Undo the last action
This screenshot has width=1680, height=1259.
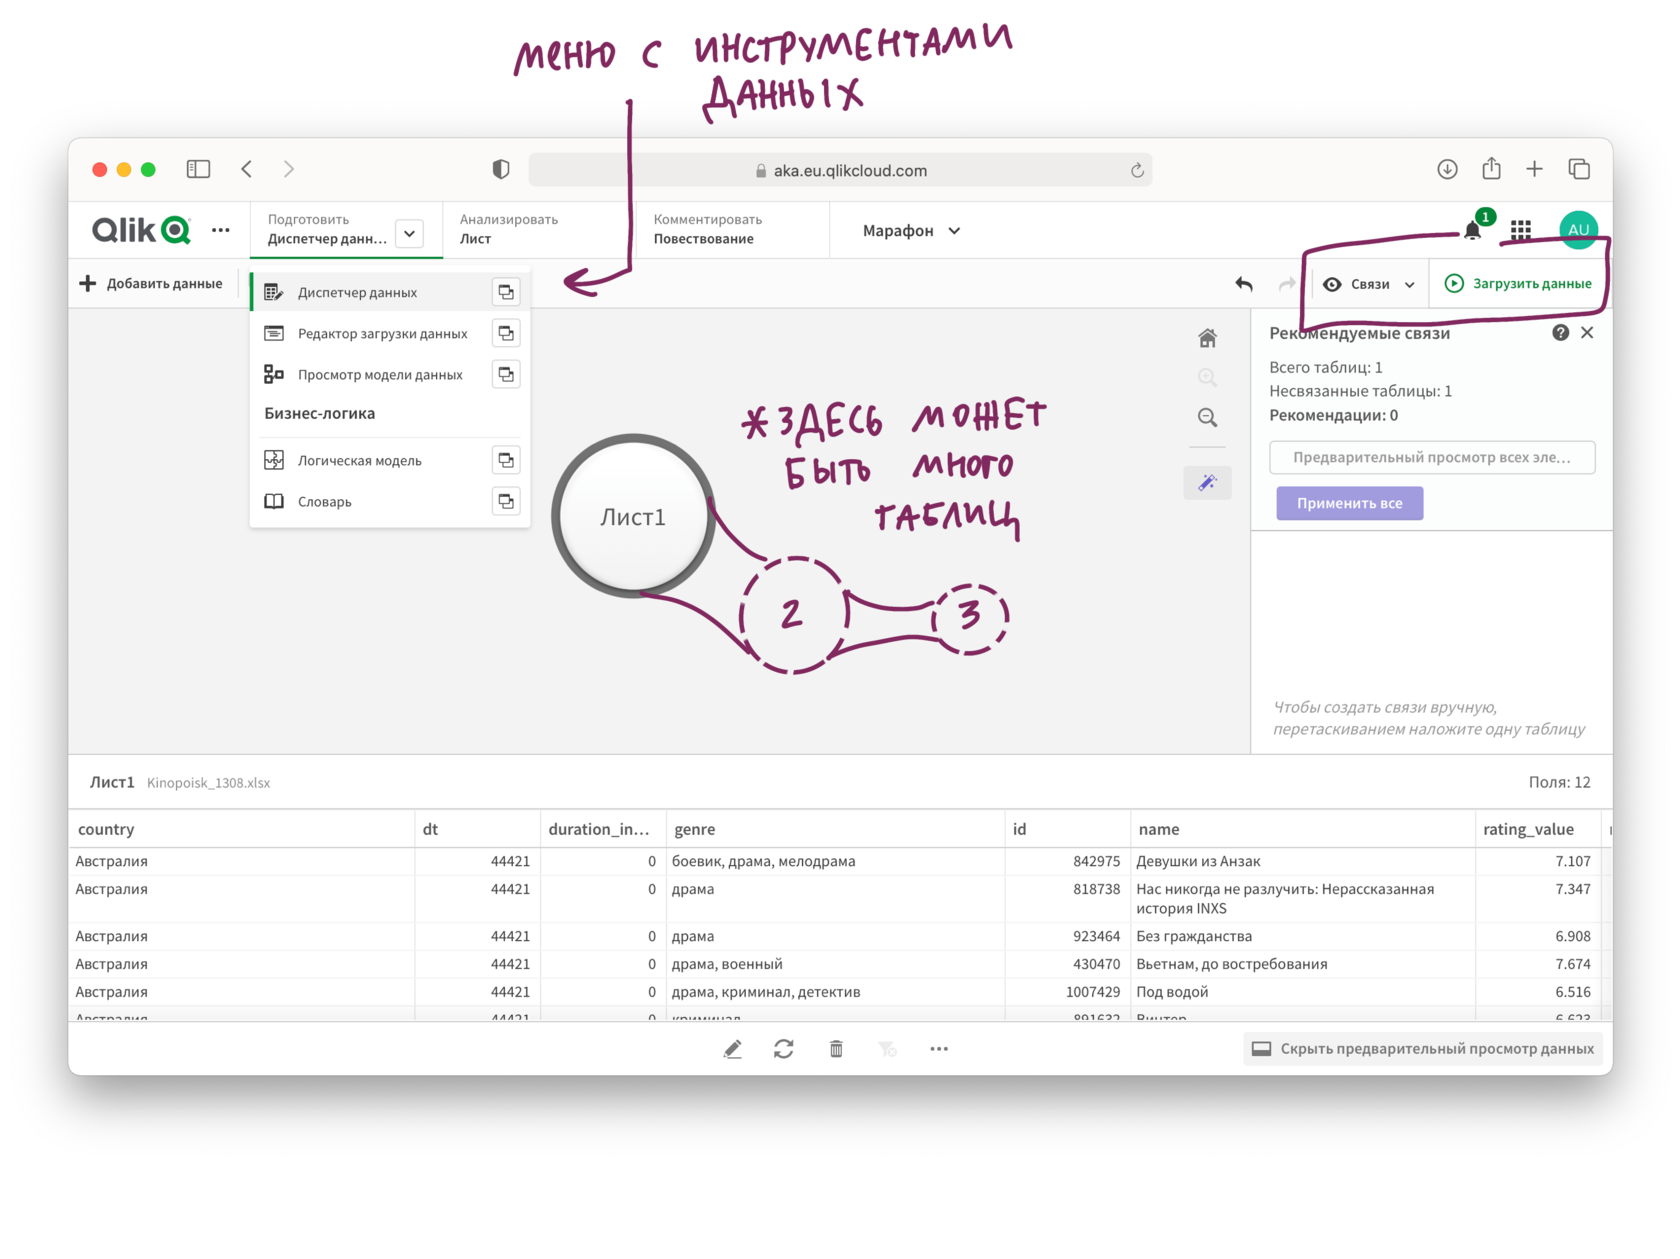click(1244, 284)
